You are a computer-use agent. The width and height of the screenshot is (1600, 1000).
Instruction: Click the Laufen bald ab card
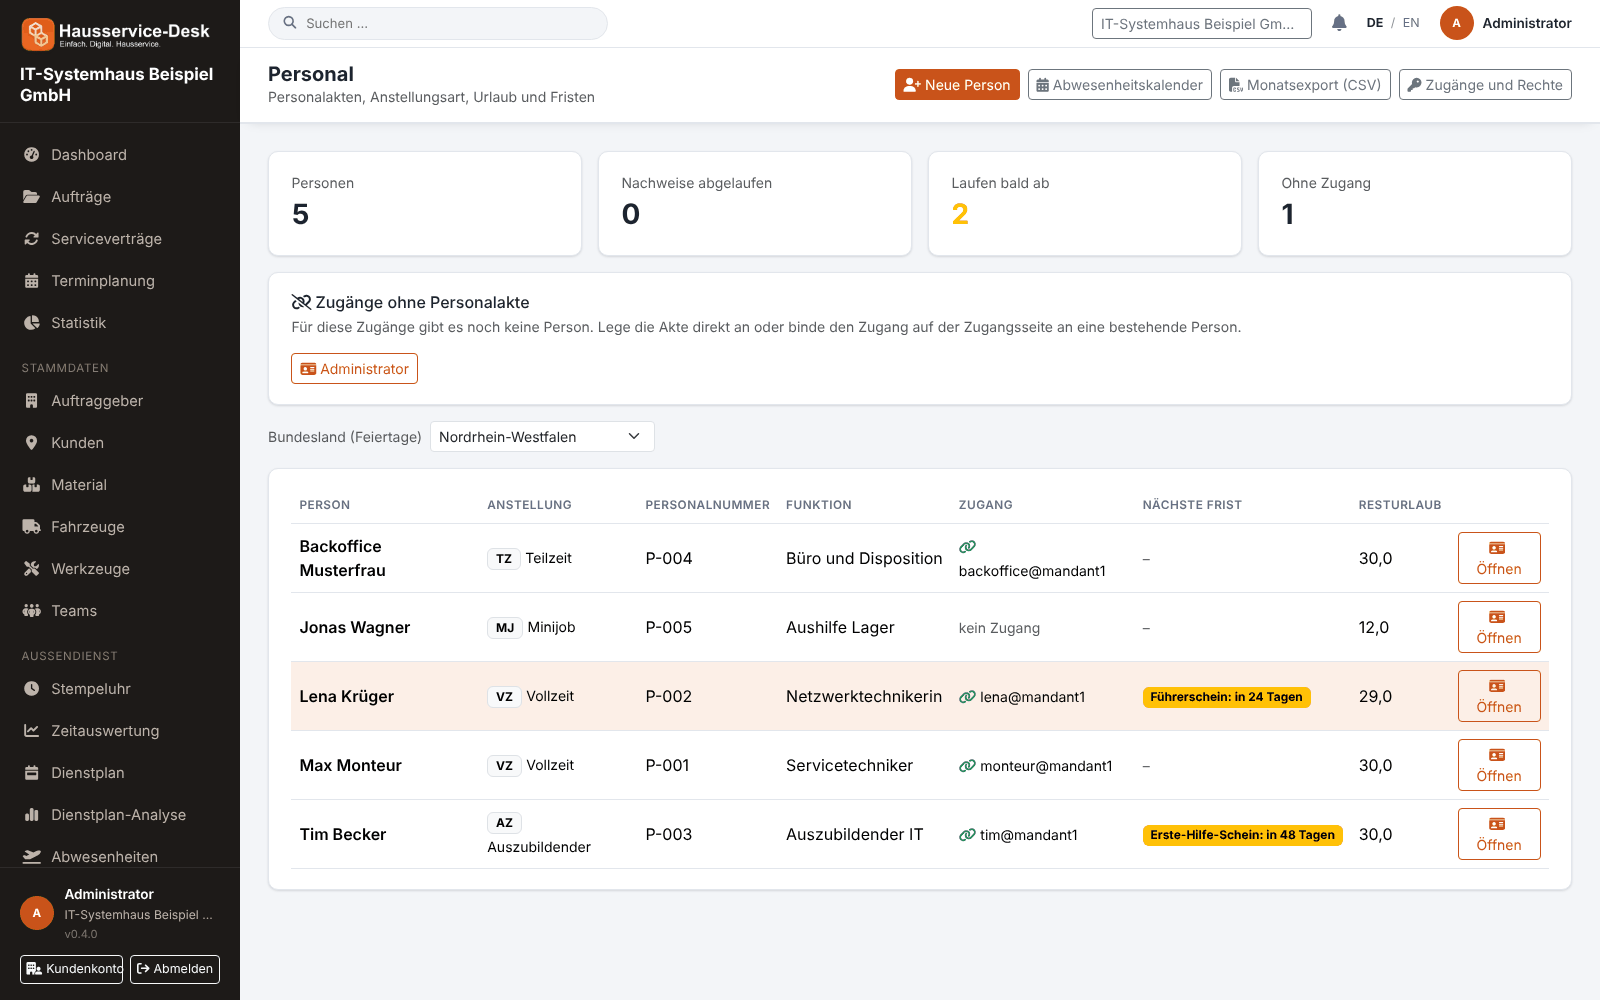[1085, 204]
